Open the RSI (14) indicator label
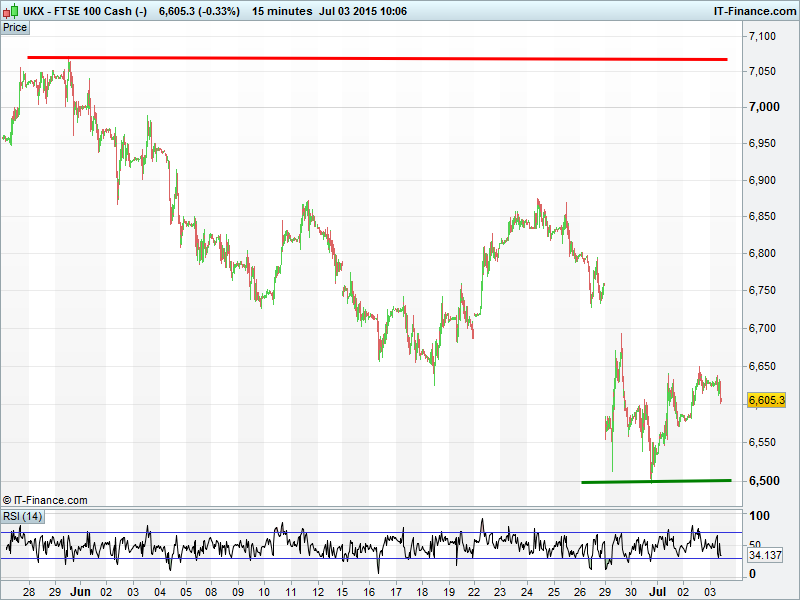 (22, 516)
